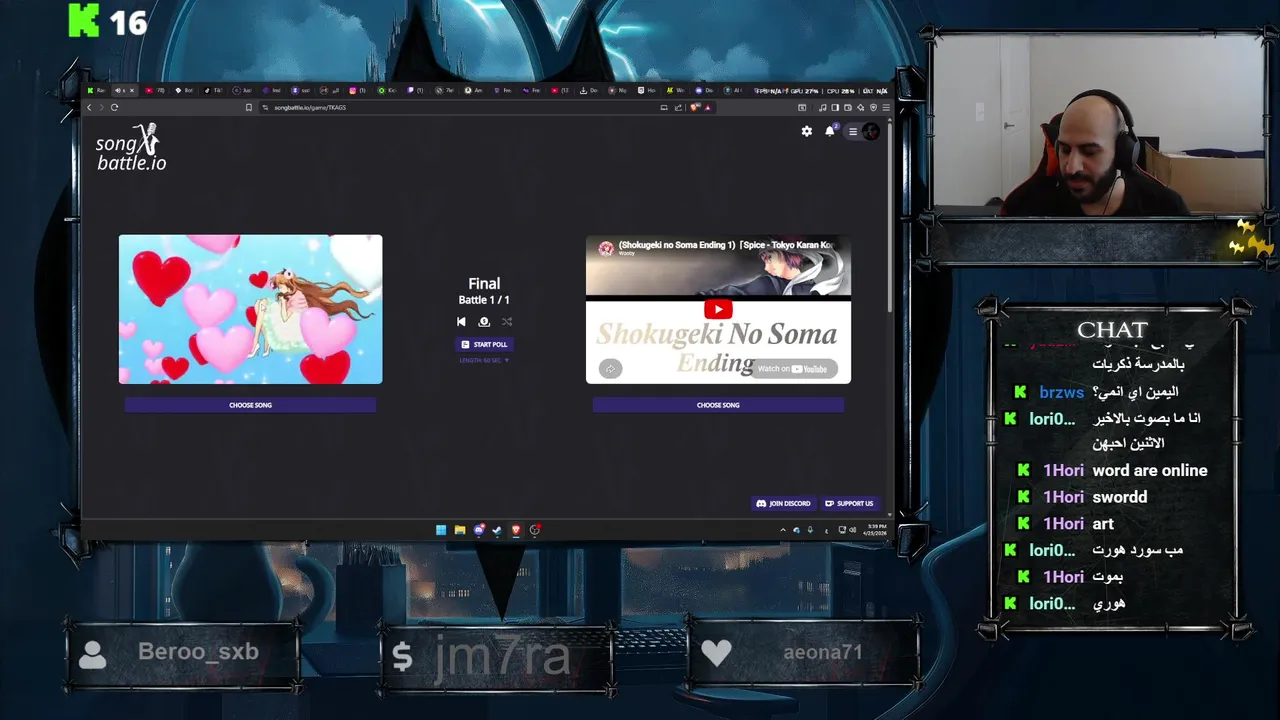Viewport: 1280px width, 720px height.
Task: Open Windows Start menu
Action: pos(441,530)
